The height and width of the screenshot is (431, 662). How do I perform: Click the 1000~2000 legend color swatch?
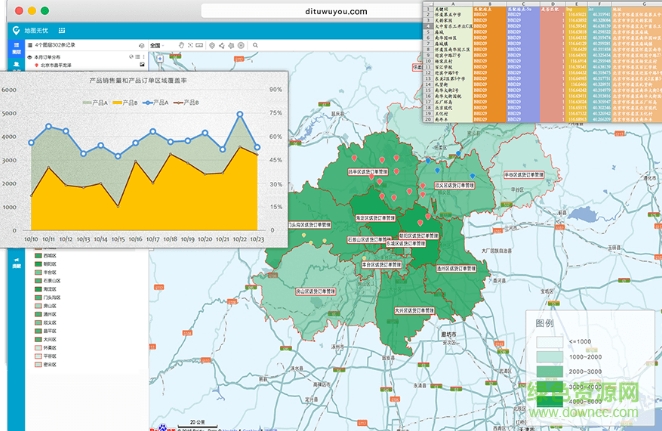(549, 356)
